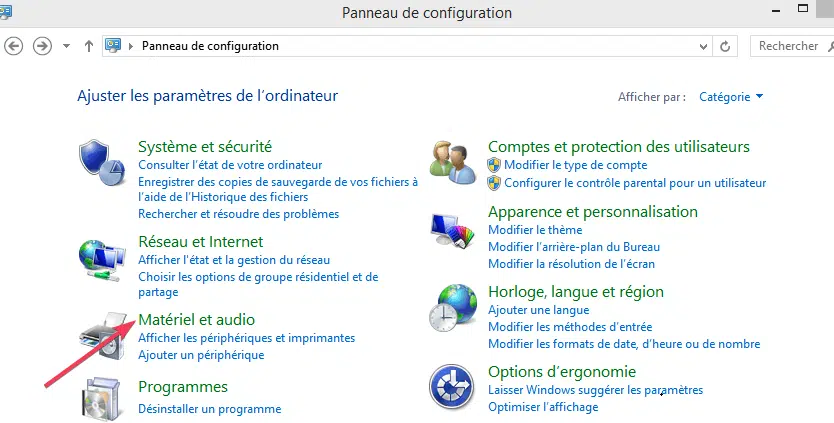Click the Options d'ergonomie blue icon
The image size is (834, 423).
click(452, 387)
